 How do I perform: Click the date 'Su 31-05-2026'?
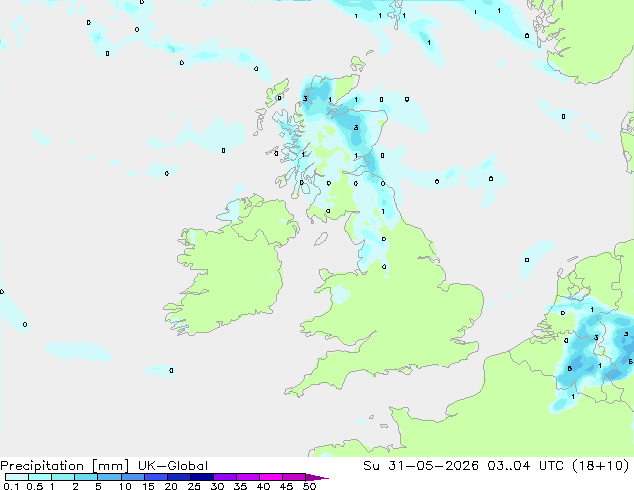[421, 466]
